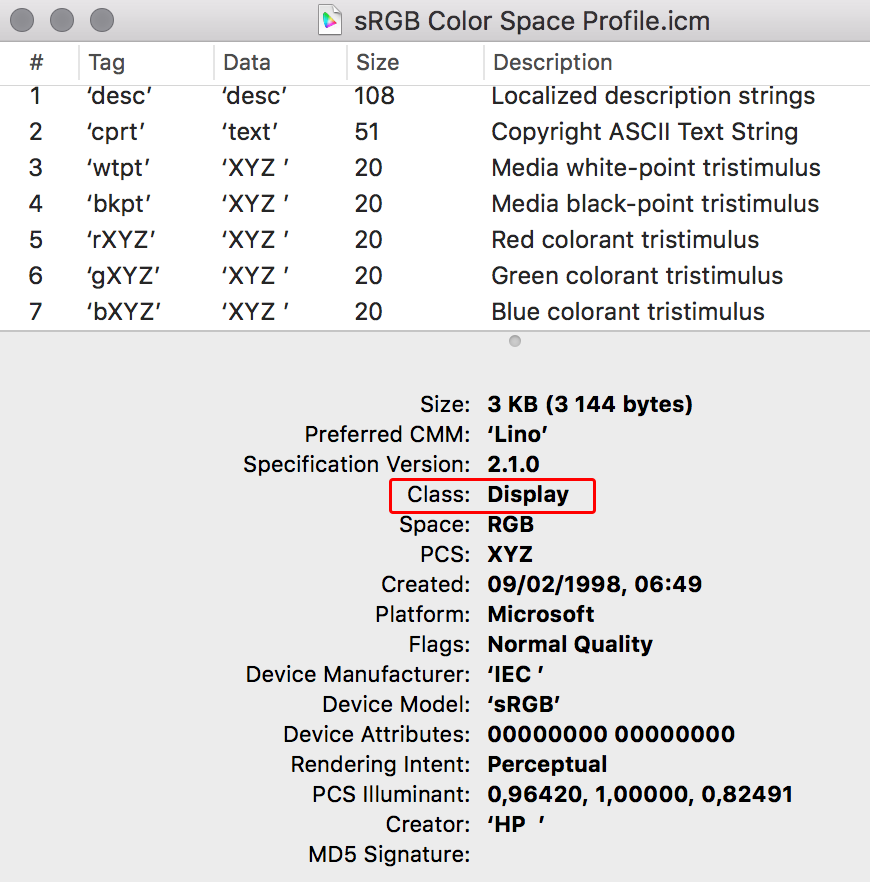
Task: Sort table by Tag column header
Action: point(146,62)
